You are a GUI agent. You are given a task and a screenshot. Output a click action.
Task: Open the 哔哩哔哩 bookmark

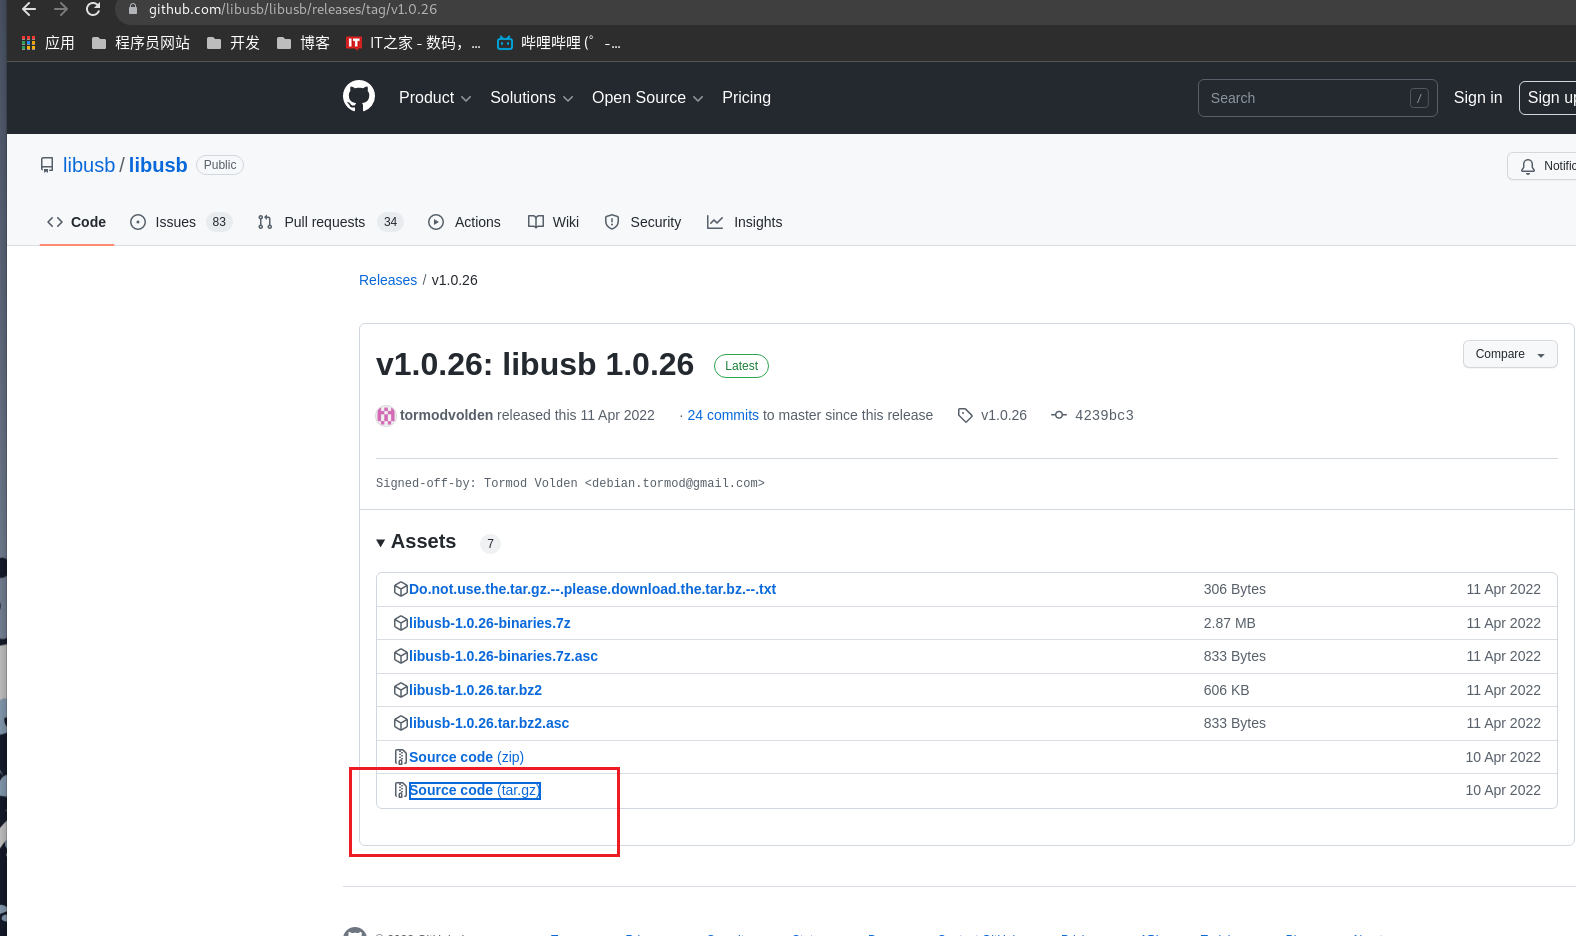tap(559, 43)
